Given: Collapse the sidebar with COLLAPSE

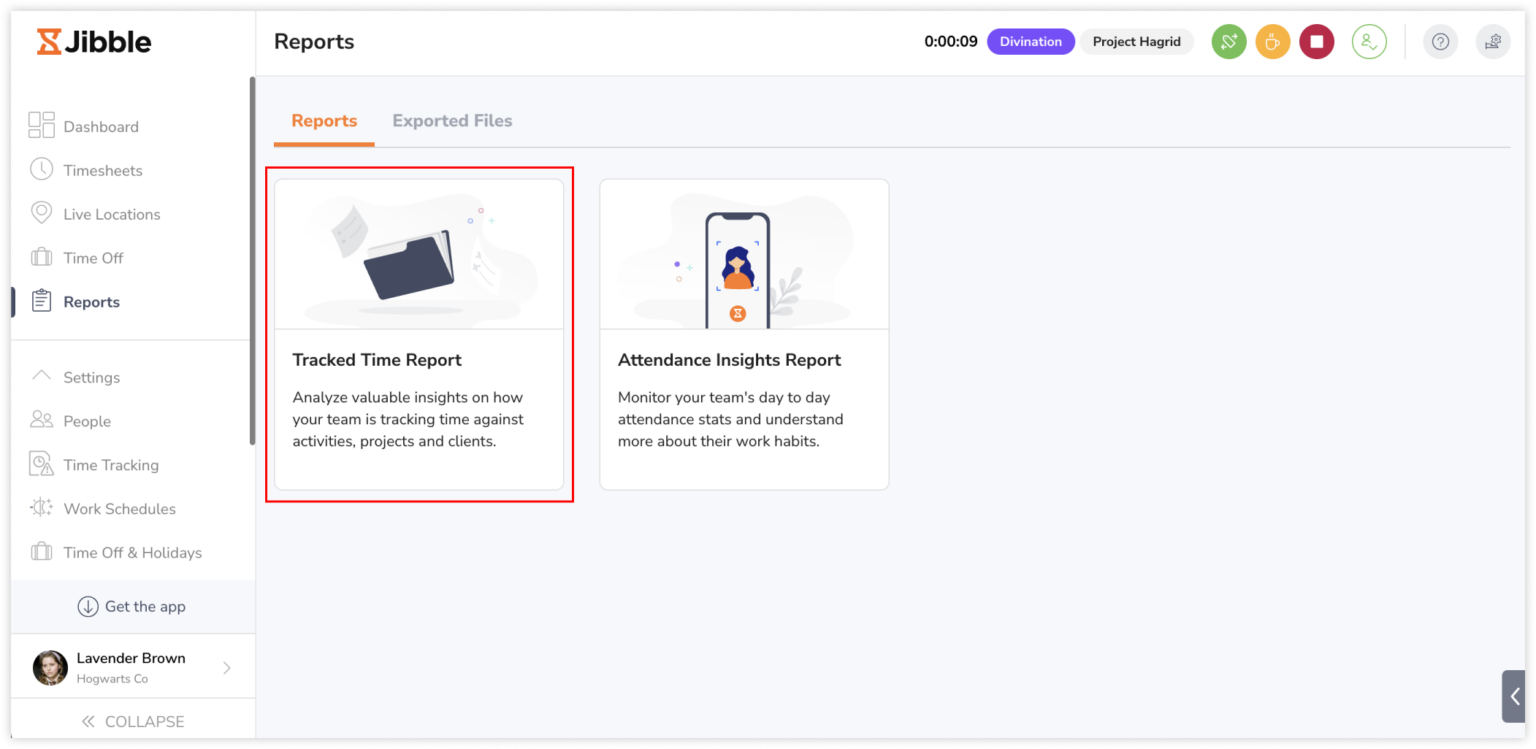Looking at the screenshot, I should (x=135, y=721).
